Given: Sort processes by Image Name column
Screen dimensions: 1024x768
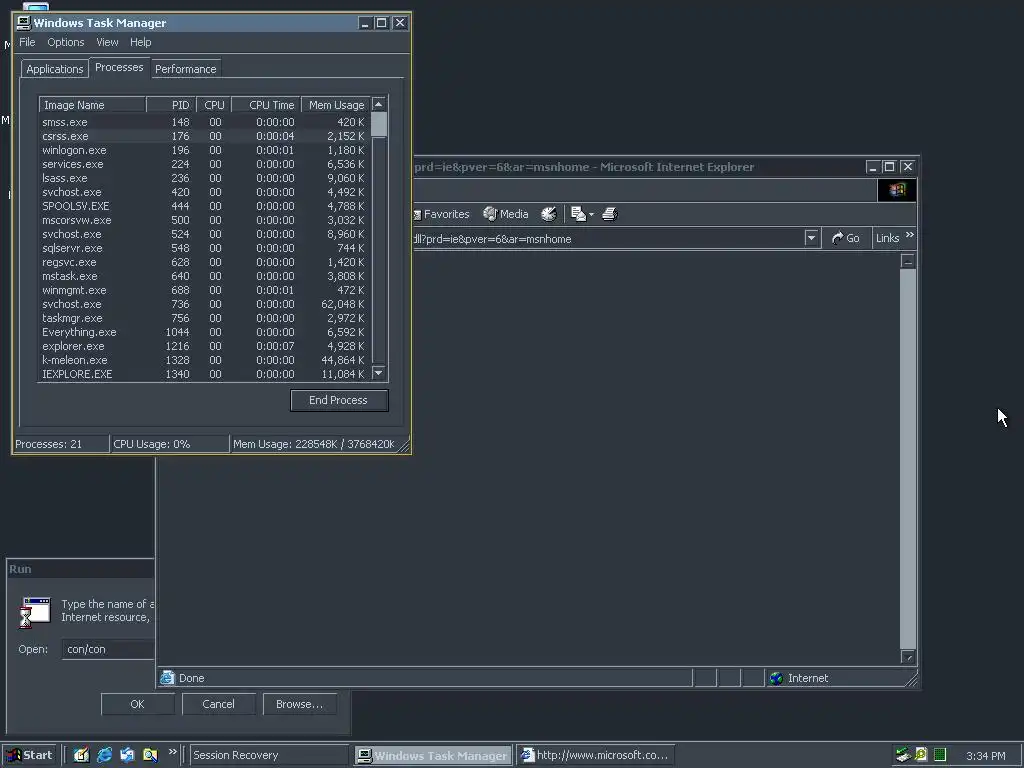Looking at the screenshot, I should [92, 105].
